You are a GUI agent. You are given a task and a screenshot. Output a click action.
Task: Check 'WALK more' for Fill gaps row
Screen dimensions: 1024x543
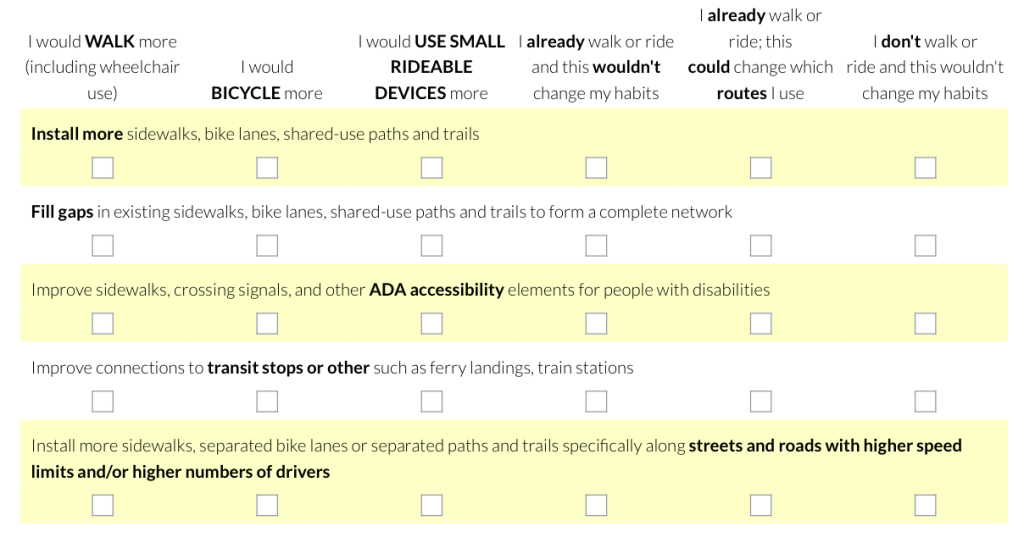[x=103, y=246]
